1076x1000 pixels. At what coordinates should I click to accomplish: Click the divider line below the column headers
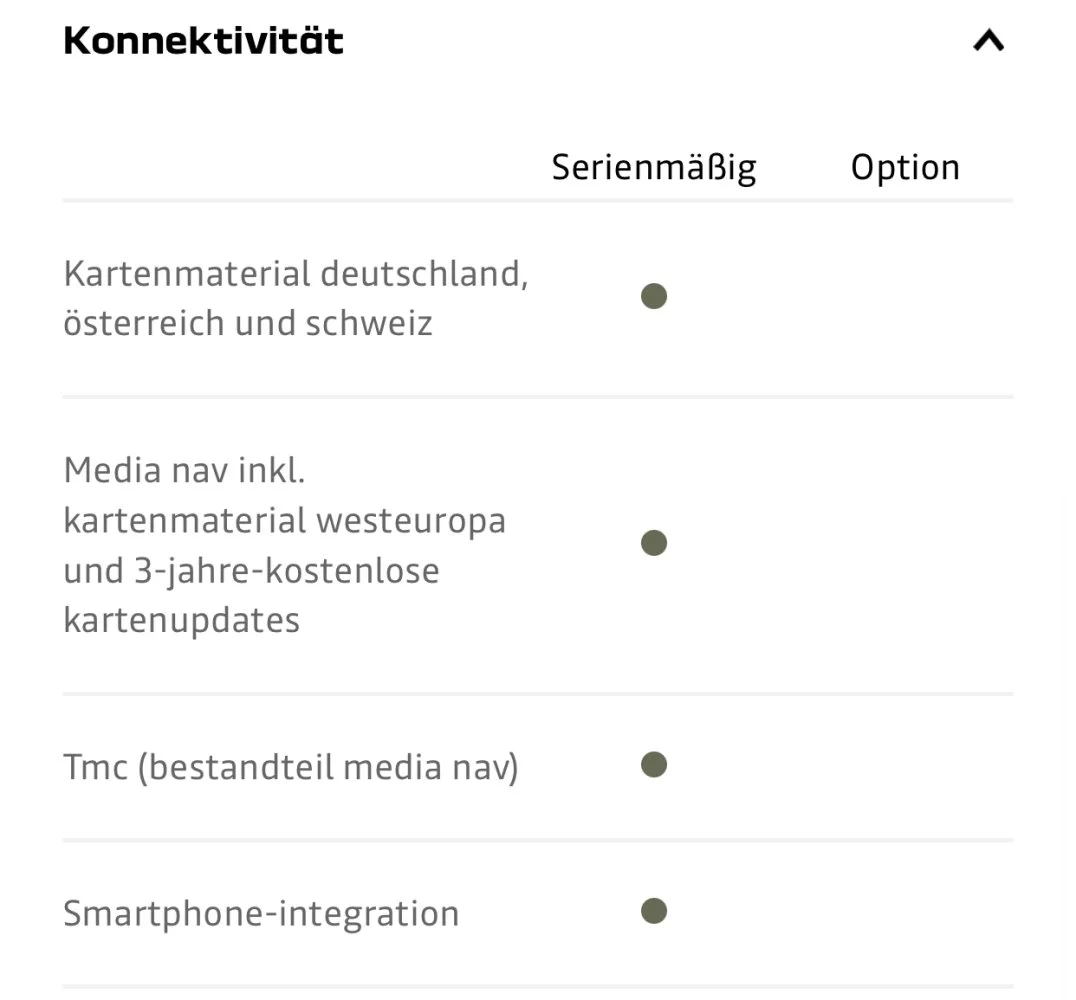point(537,201)
